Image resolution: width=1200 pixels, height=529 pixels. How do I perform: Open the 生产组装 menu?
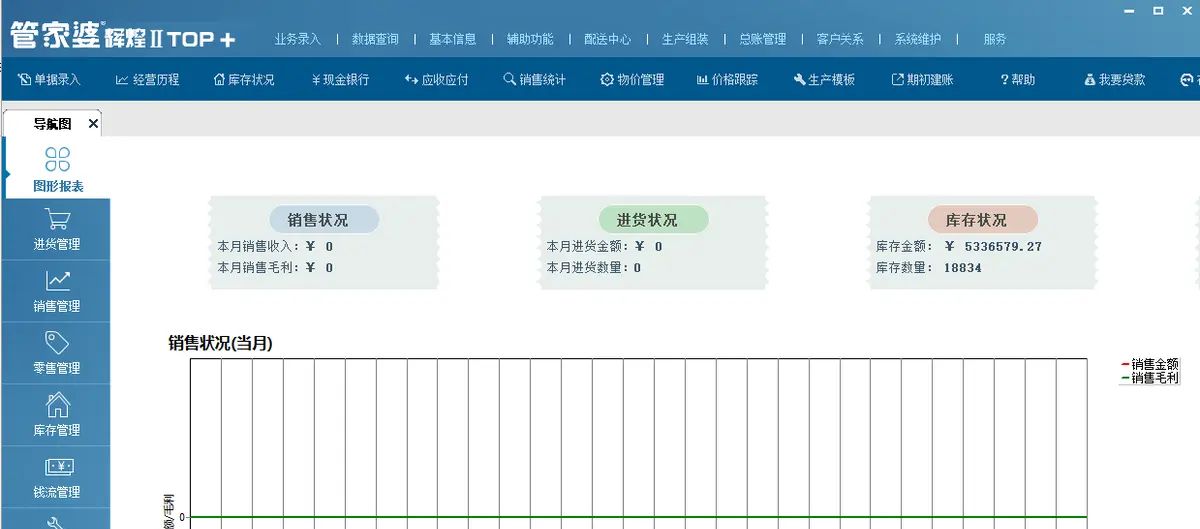point(685,39)
